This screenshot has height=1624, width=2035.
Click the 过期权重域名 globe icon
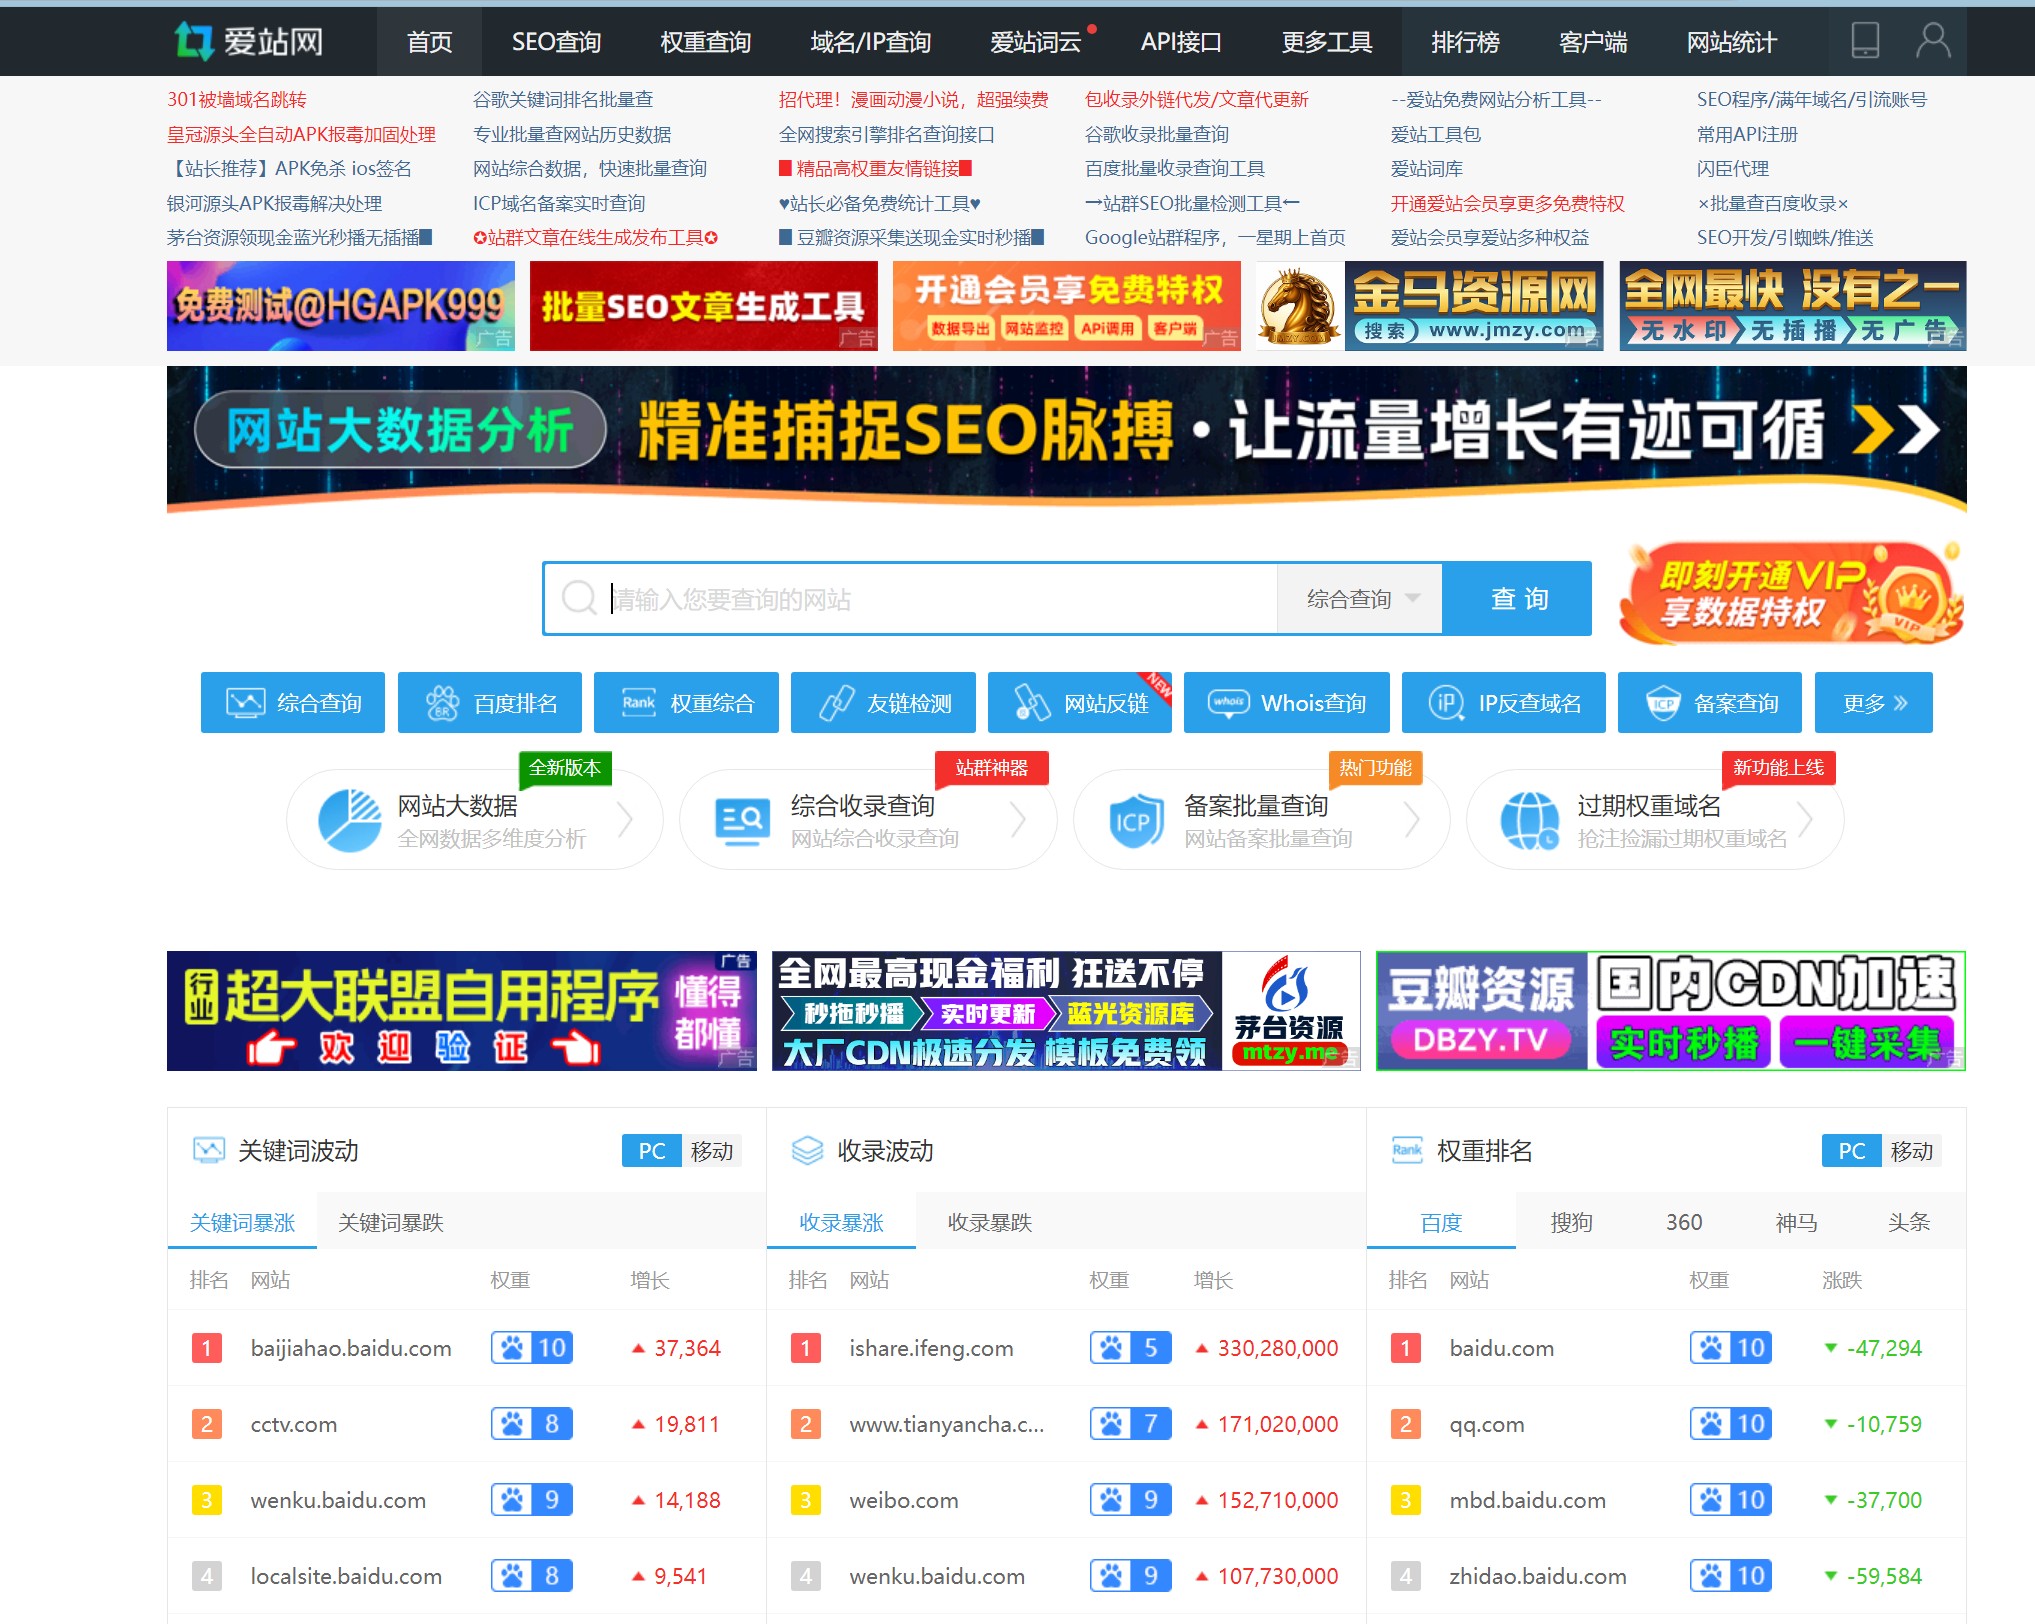pyautogui.click(x=1529, y=820)
